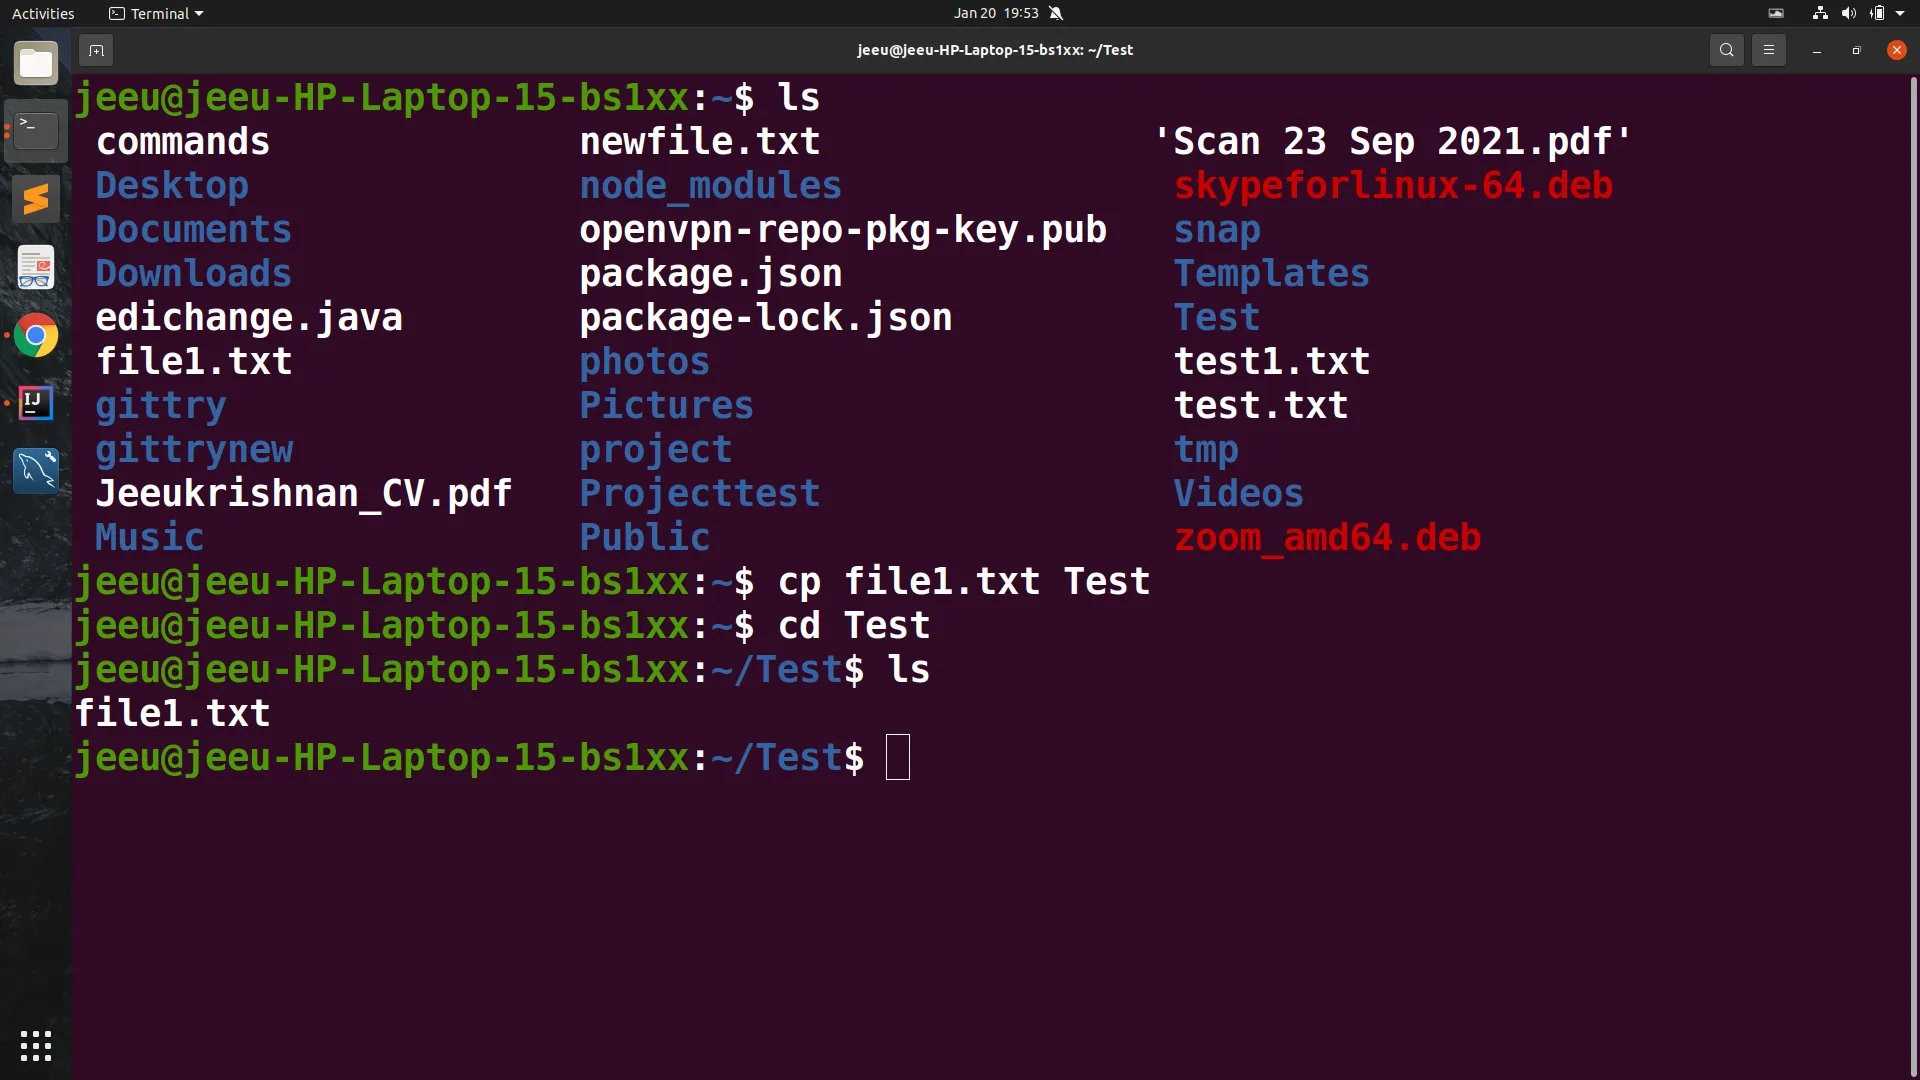Click the 'cp file1.txt Test' command
The height and width of the screenshot is (1080, 1920).
click(964, 581)
